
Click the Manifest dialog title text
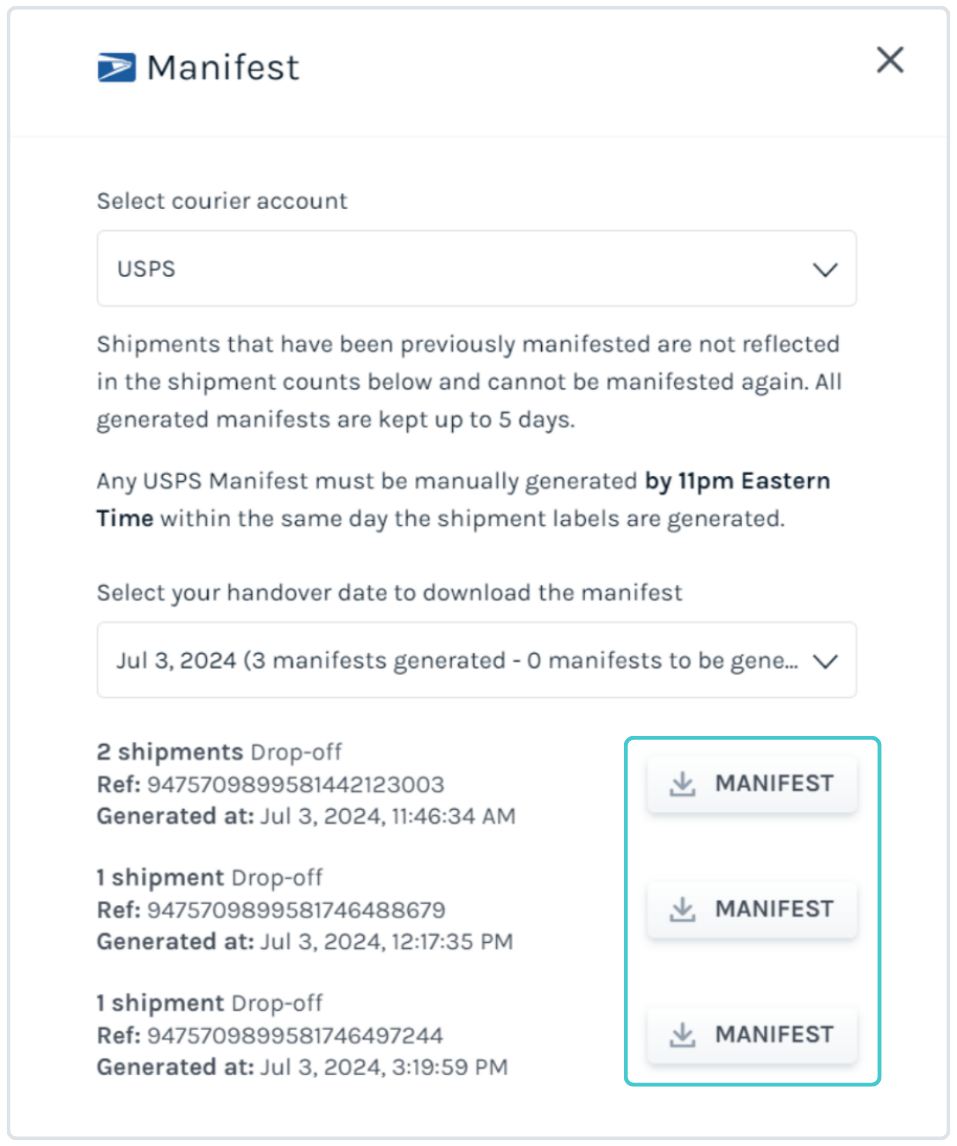tap(222, 68)
